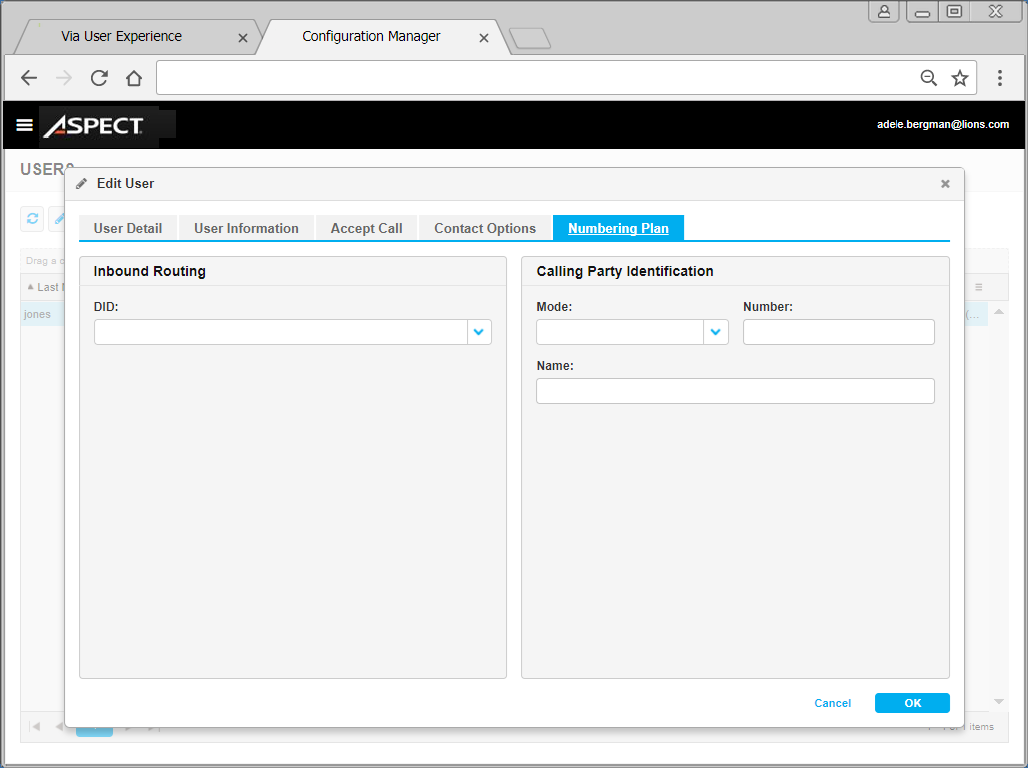
Task: Bookmark this page with the star icon
Action: point(960,77)
